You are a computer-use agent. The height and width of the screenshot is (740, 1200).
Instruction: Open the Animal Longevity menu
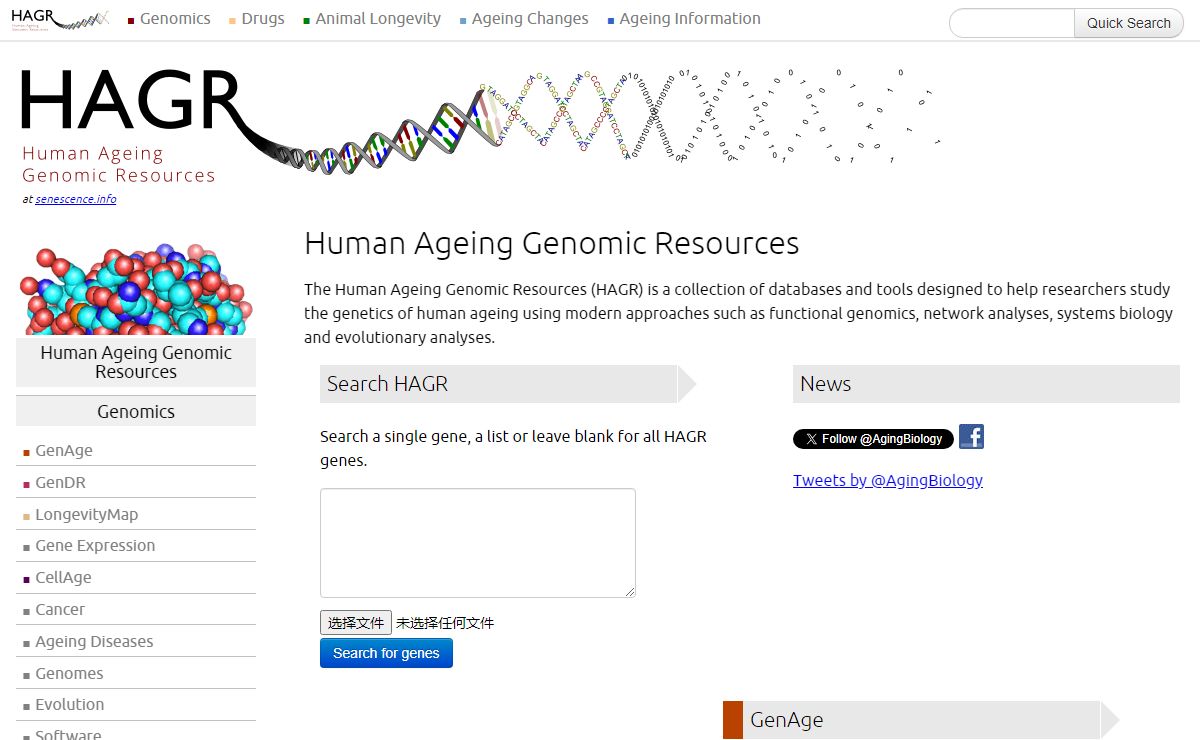point(377,19)
